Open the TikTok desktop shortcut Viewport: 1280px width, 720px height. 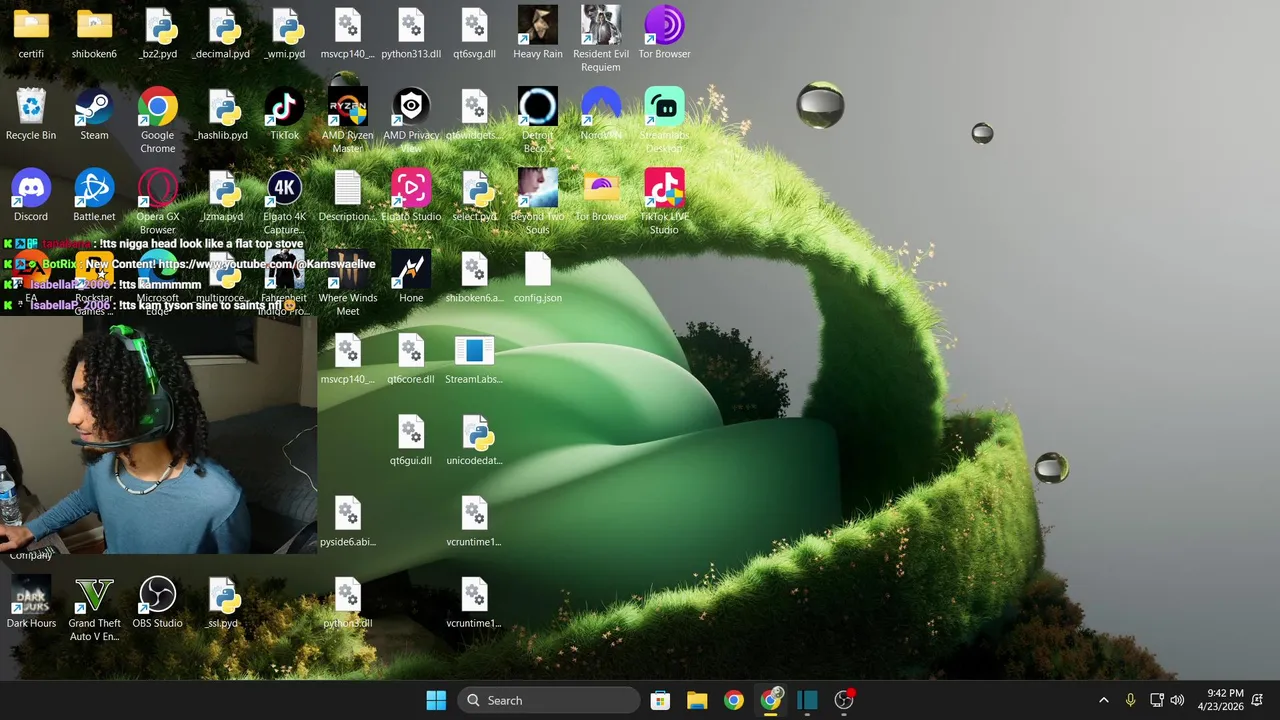(x=285, y=114)
